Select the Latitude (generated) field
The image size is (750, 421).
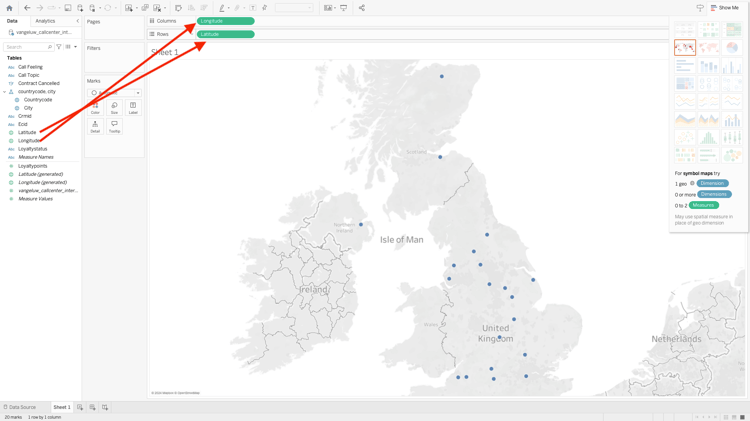[40, 174]
